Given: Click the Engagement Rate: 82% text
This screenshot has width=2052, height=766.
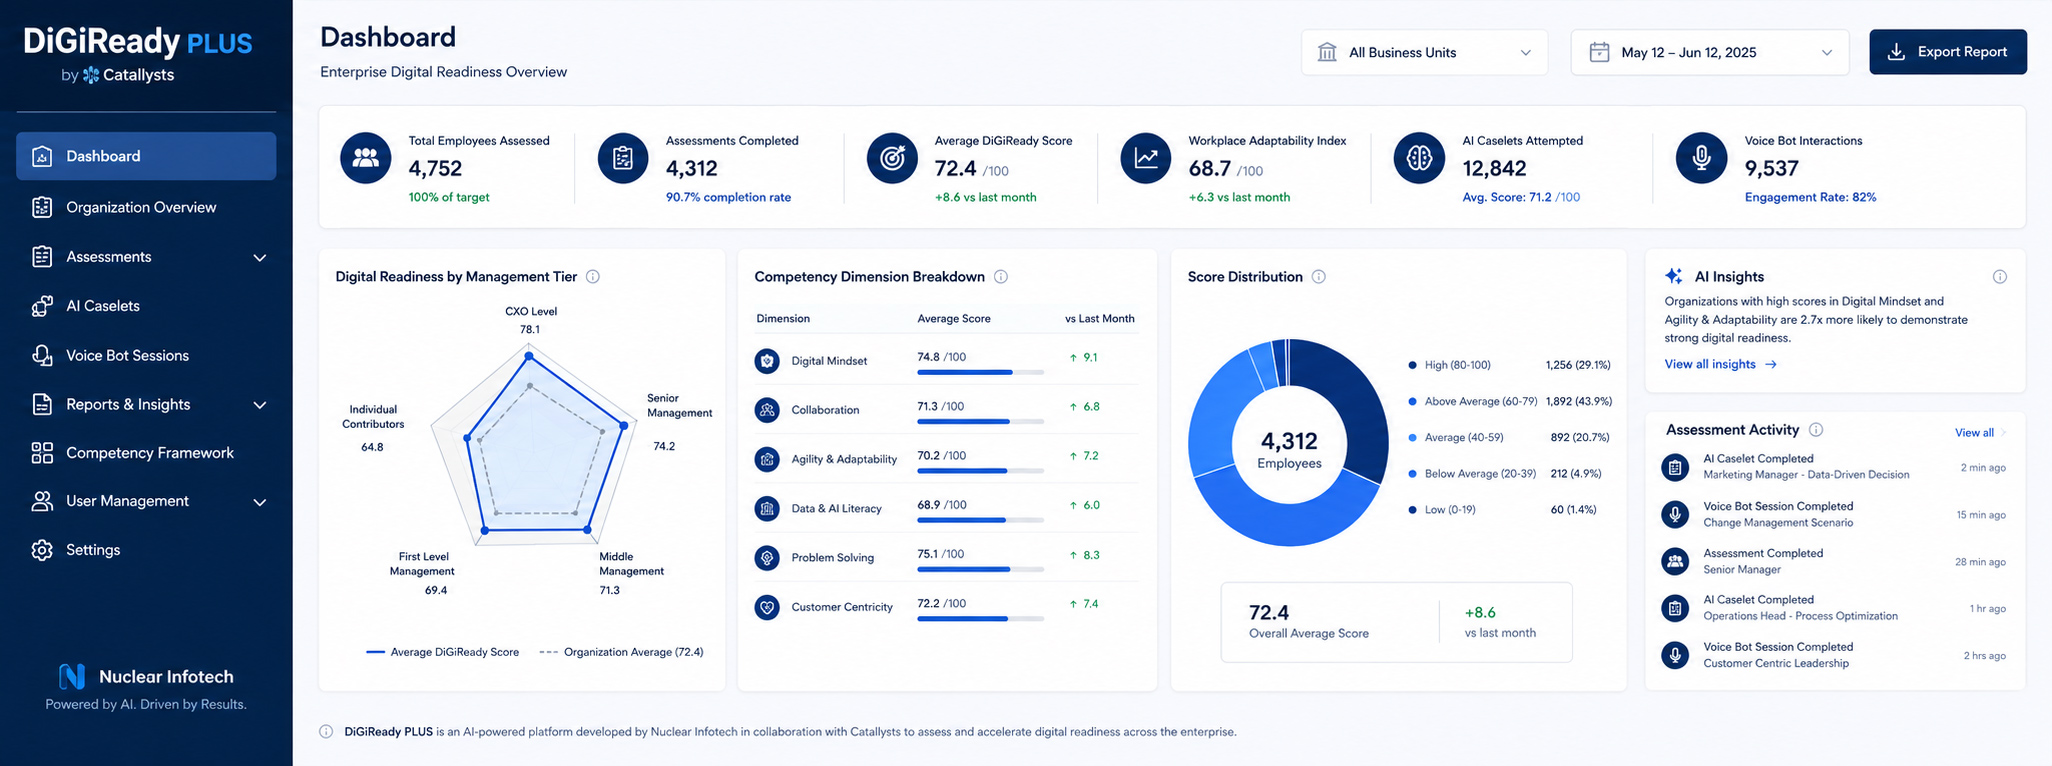Looking at the screenshot, I should [x=1810, y=197].
